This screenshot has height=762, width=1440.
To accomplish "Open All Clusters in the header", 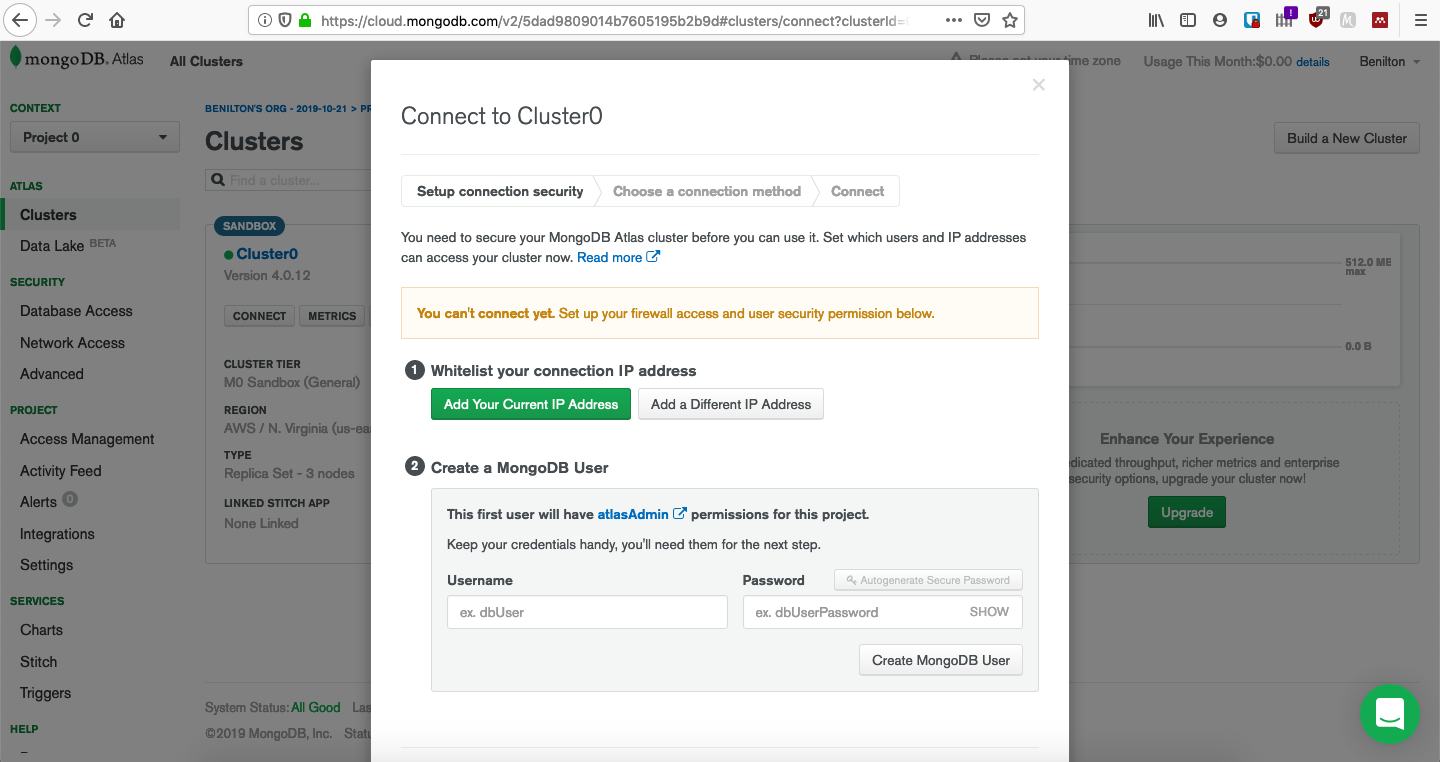I will (206, 61).
